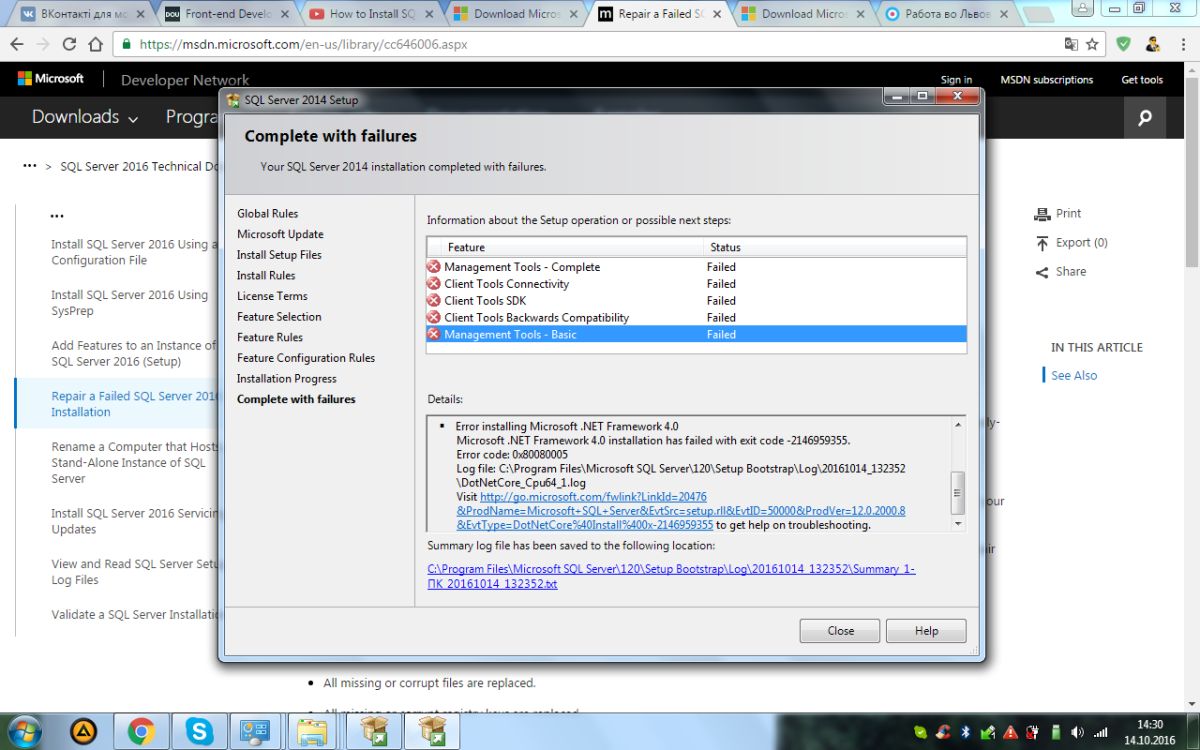Switch to the How to Install SQ tab

click(x=372, y=14)
